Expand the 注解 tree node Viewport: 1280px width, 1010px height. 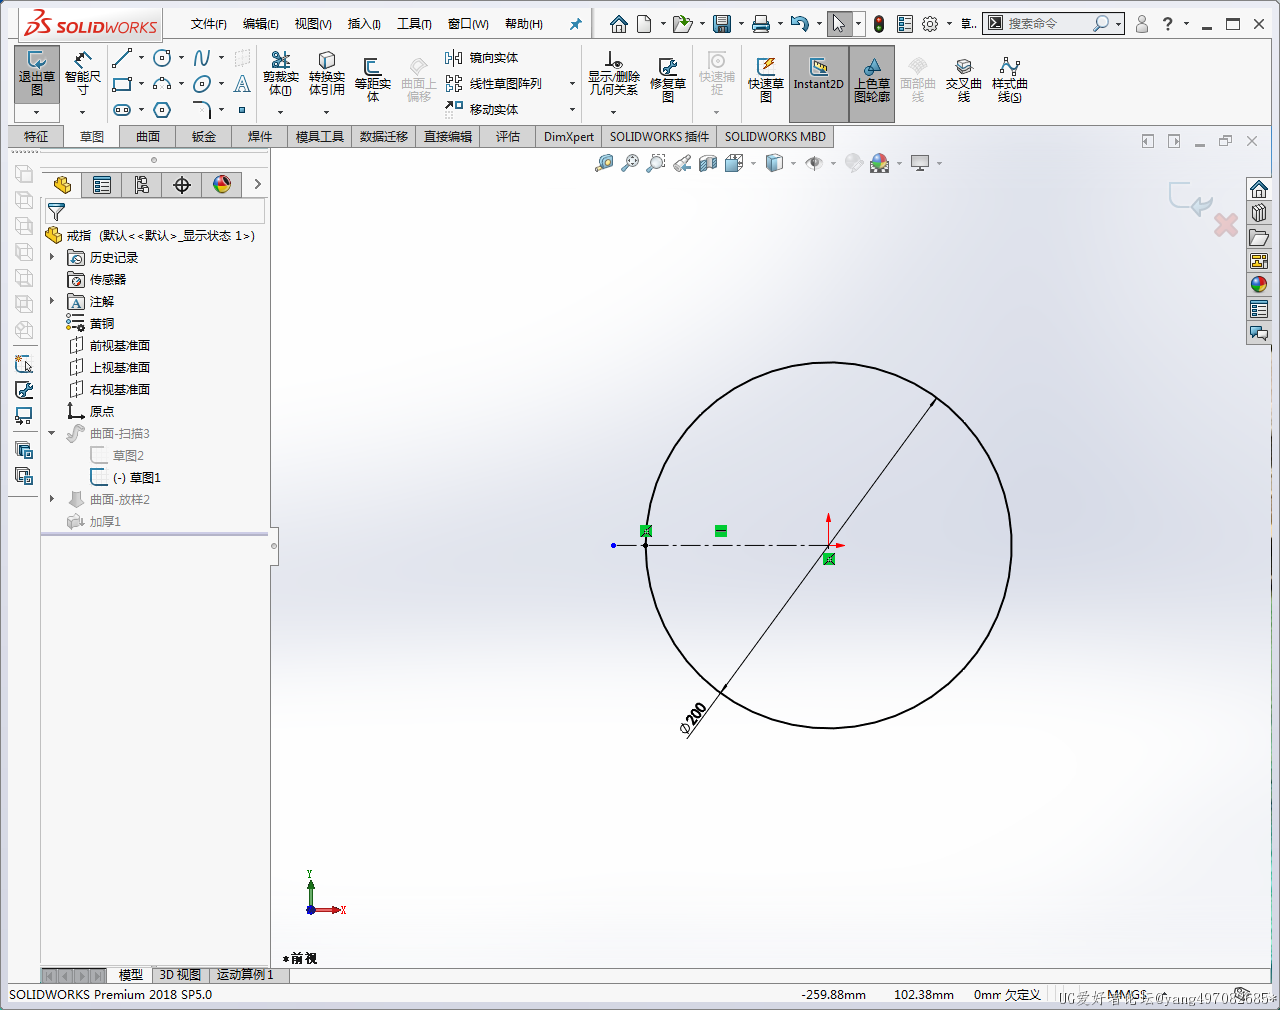(x=52, y=301)
